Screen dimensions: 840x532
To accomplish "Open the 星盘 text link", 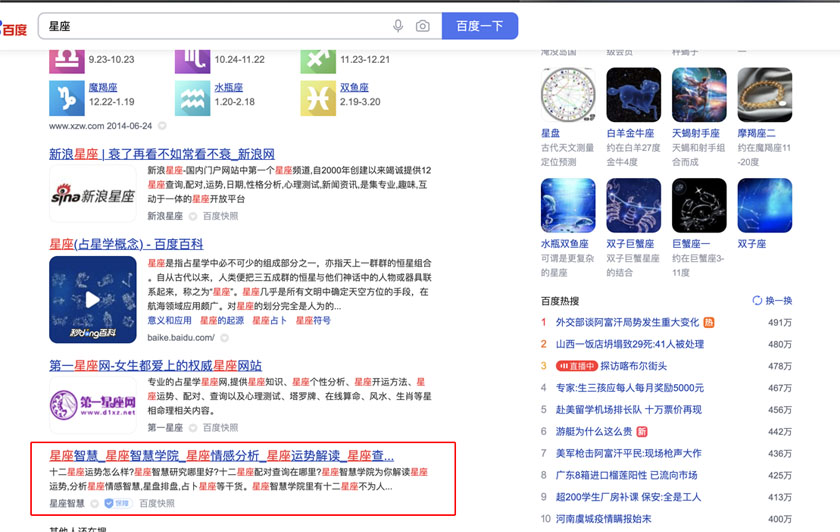I will click(550, 133).
